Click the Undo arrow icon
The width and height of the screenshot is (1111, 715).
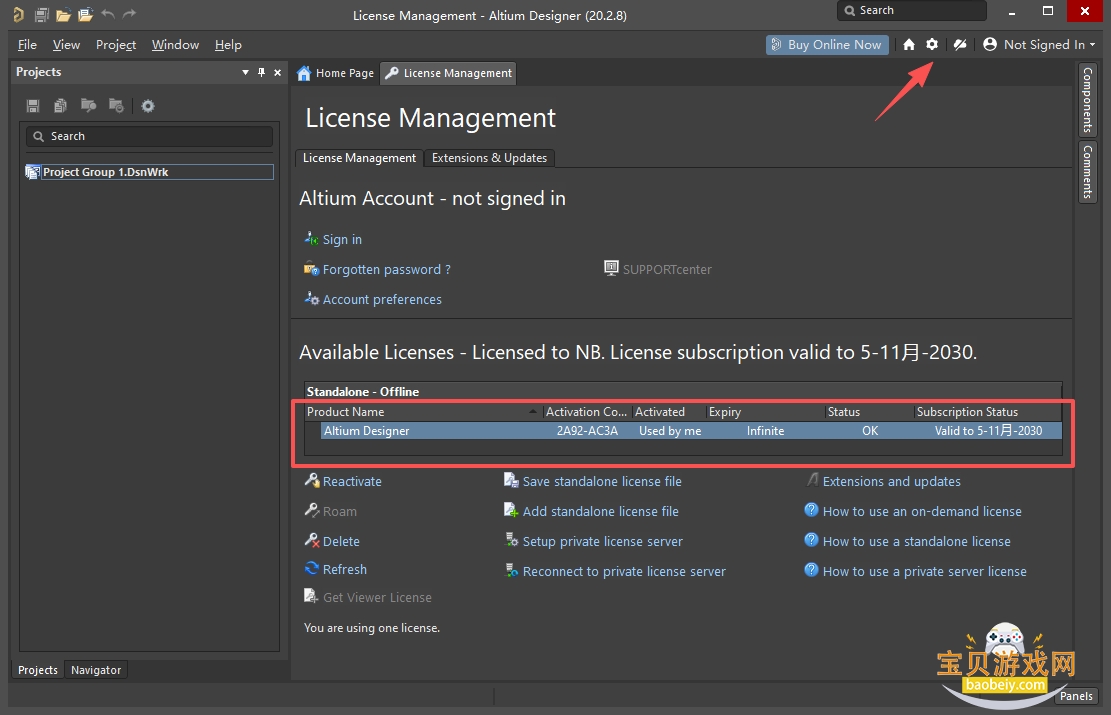pos(108,14)
